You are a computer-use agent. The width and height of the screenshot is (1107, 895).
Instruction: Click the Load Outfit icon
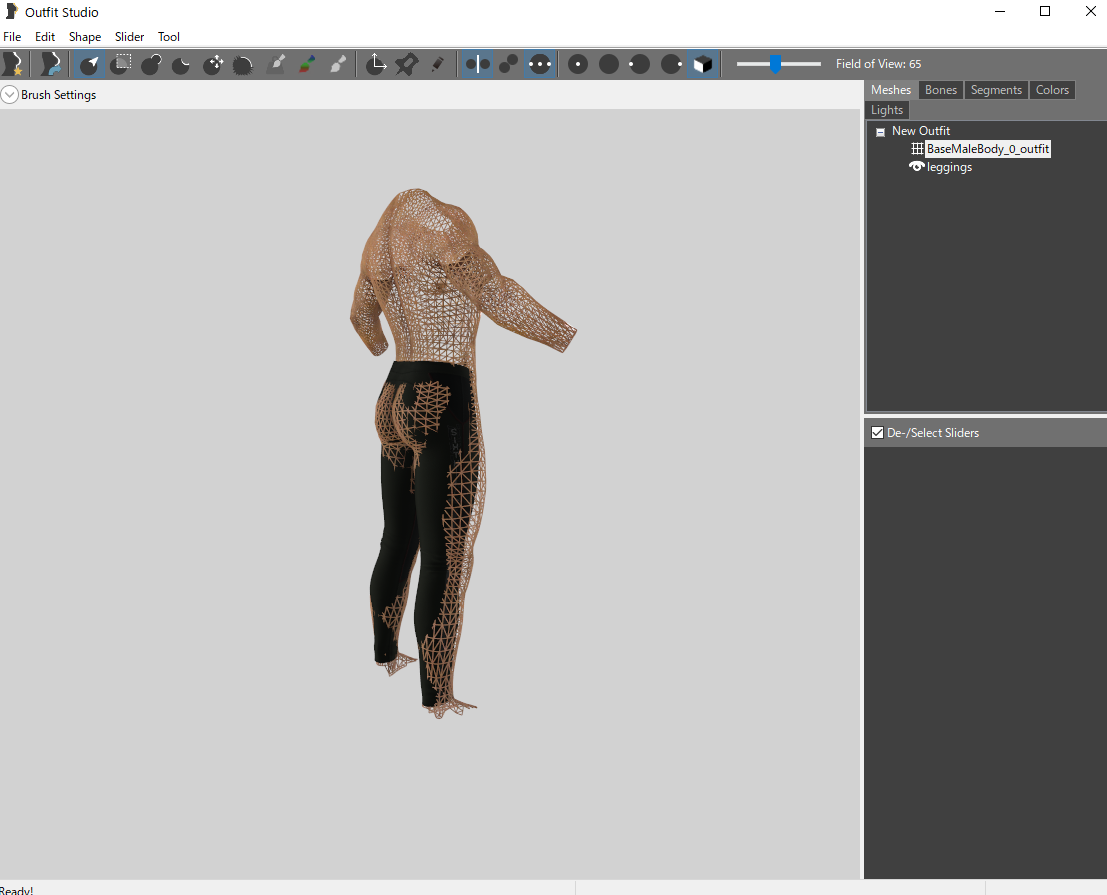pyautogui.click(x=50, y=64)
